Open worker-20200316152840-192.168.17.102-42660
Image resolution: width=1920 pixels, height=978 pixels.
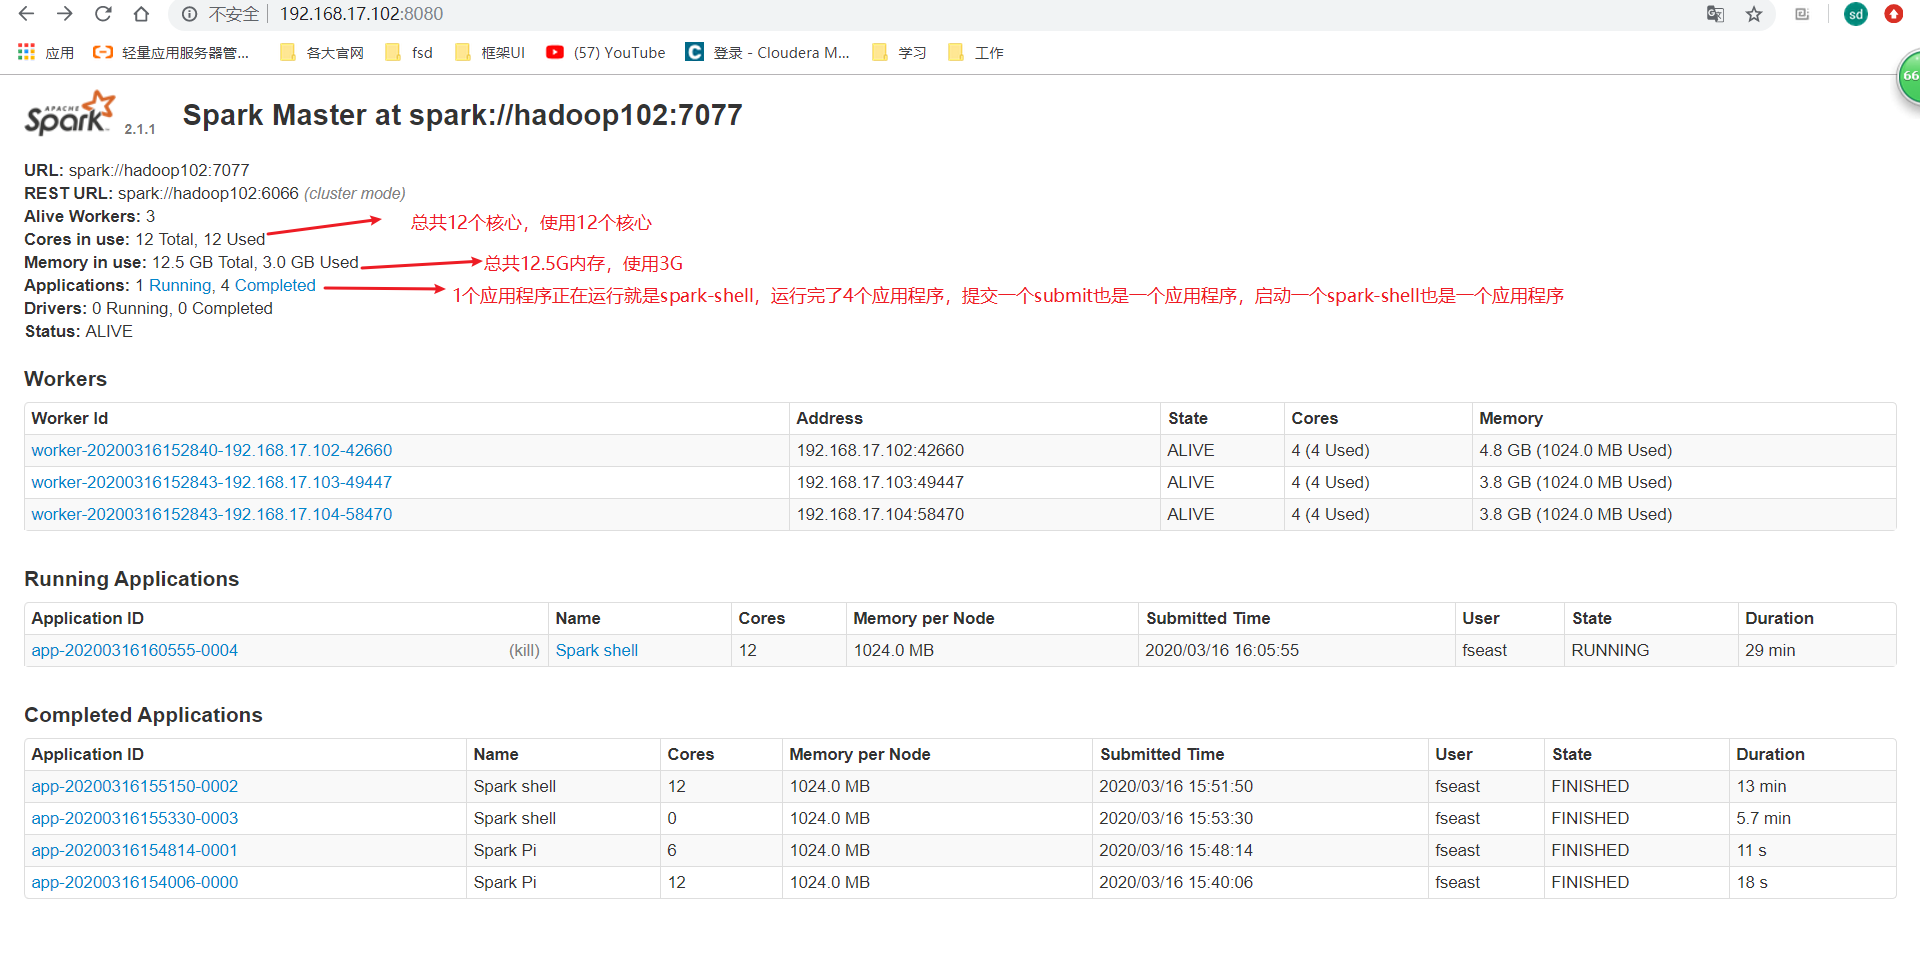[212, 450]
